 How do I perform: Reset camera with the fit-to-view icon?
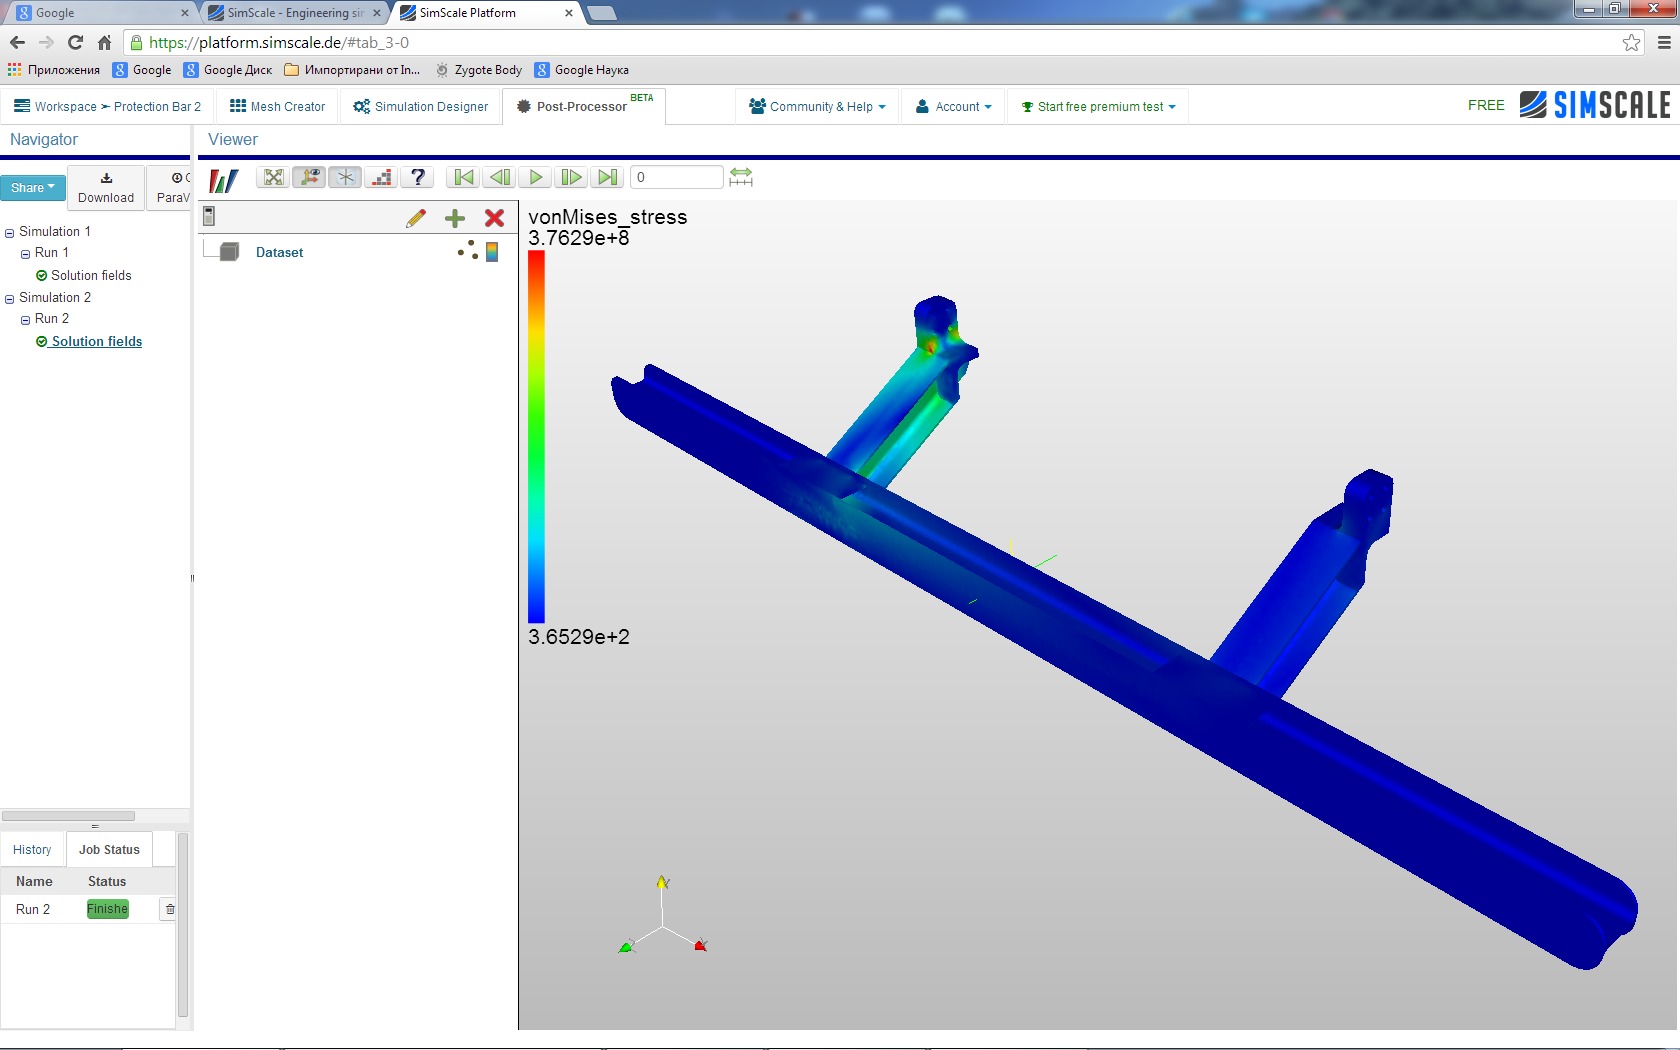pos(273,177)
